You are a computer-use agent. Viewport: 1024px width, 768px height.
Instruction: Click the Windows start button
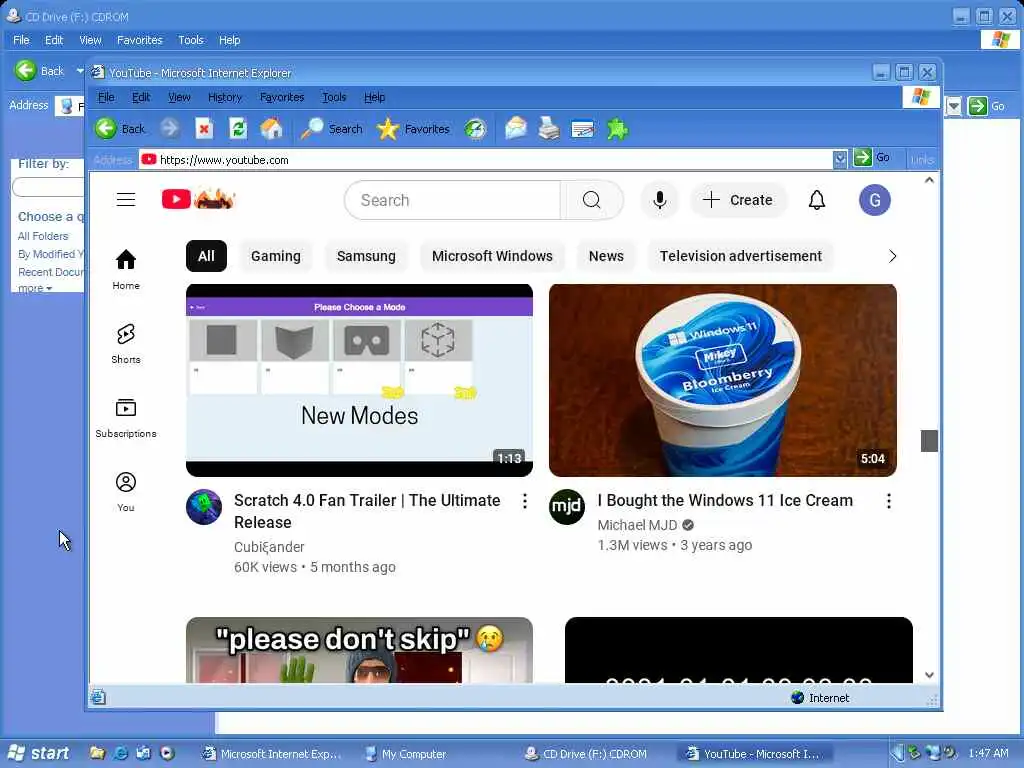click(x=39, y=753)
